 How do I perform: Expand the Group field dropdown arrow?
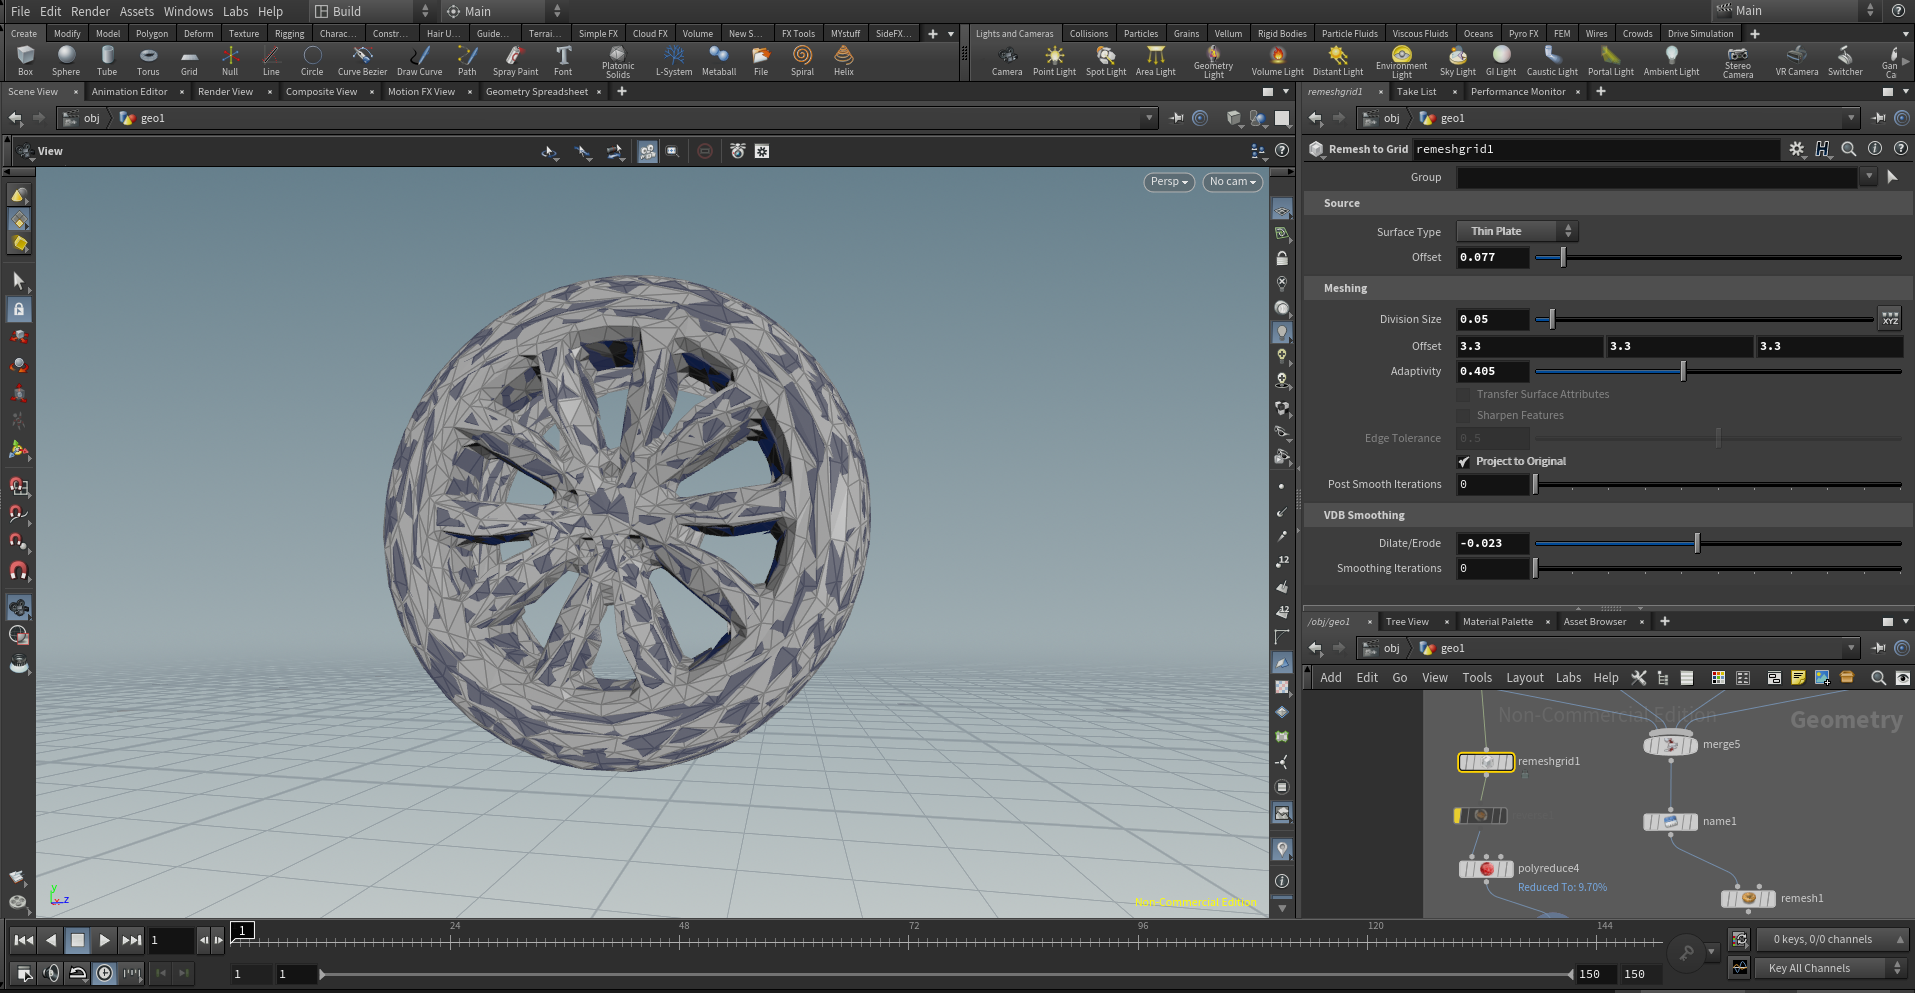coord(1868,177)
